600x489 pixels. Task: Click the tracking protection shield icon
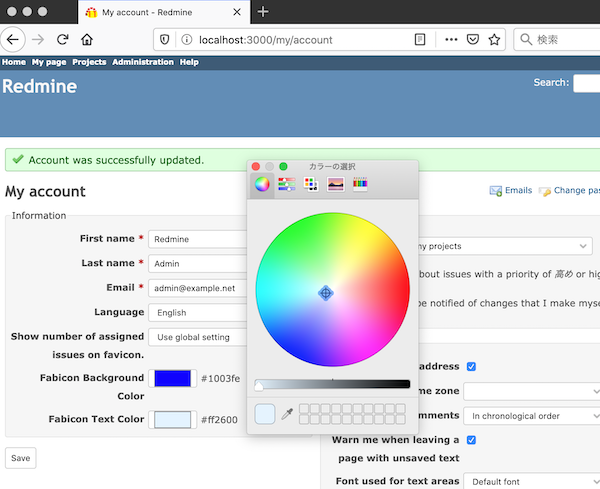[x=165, y=39]
